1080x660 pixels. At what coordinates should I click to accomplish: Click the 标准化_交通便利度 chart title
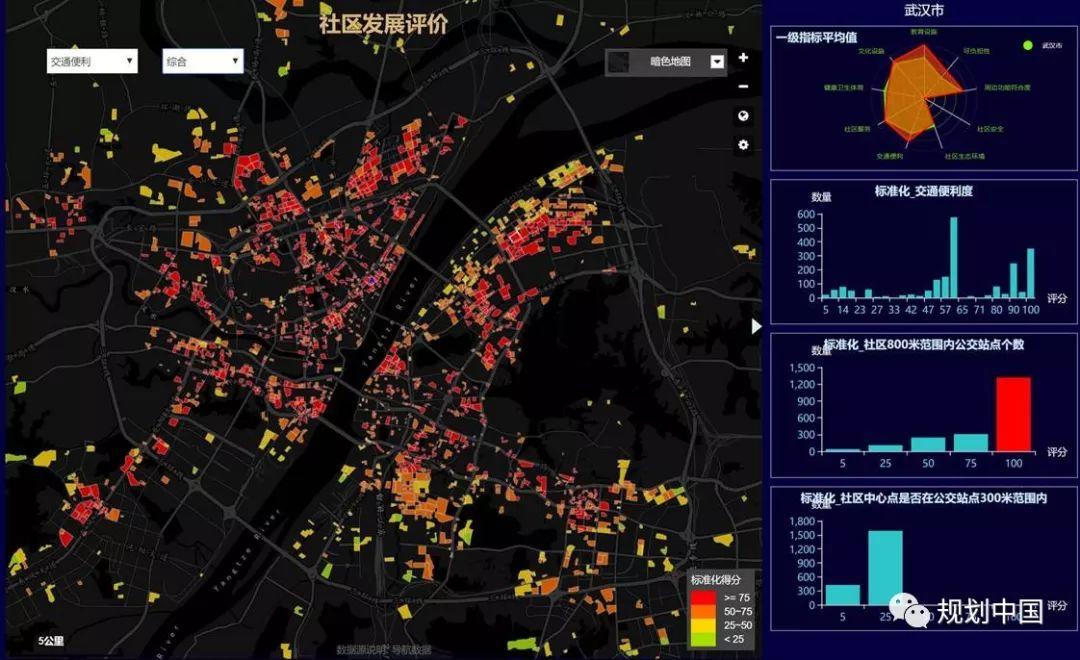tap(924, 191)
